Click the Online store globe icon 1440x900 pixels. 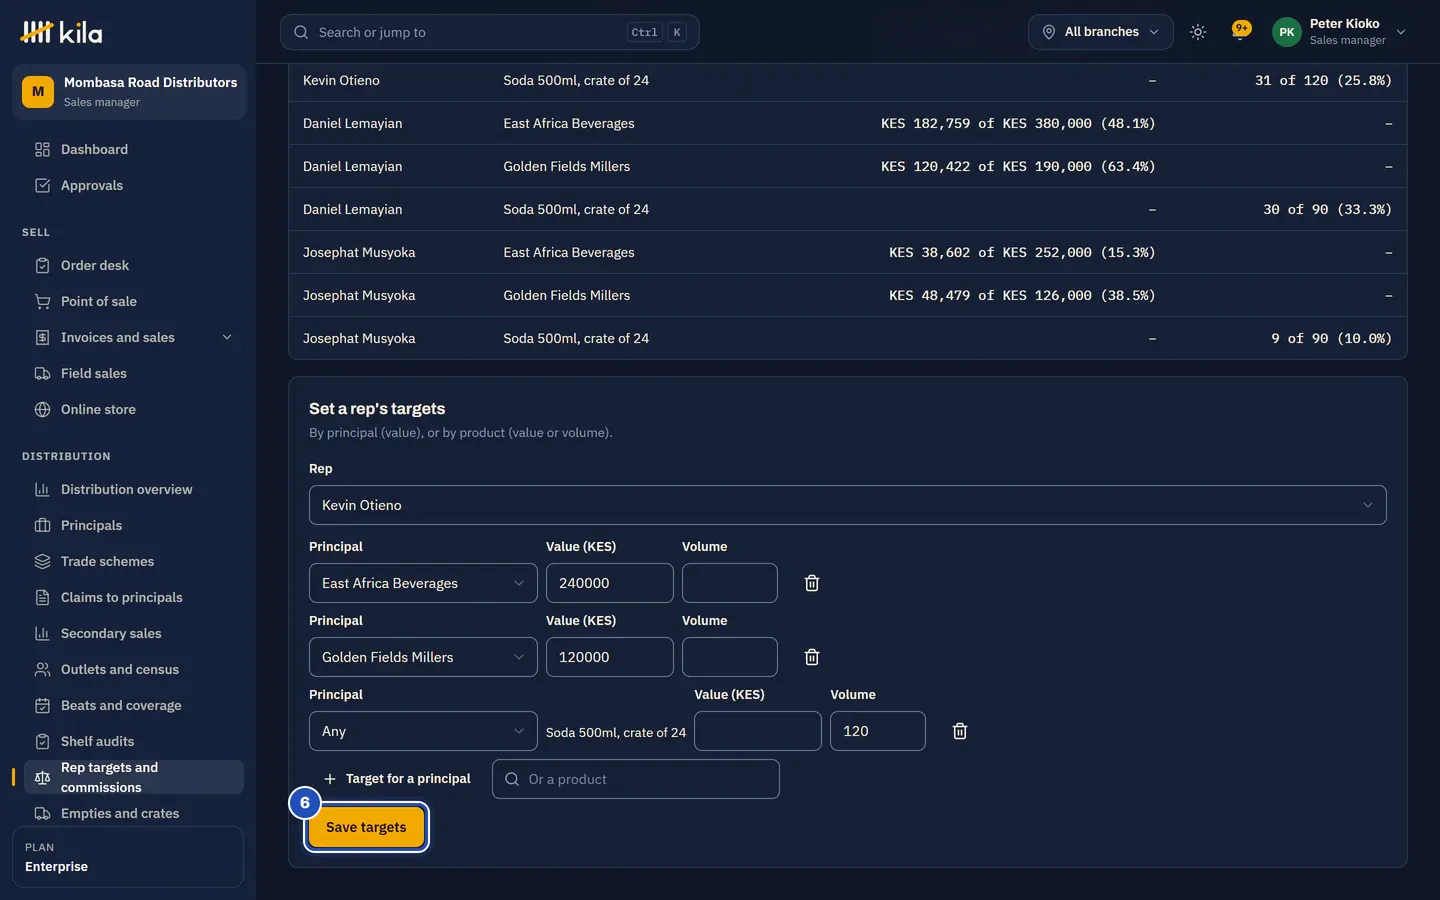(42, 410)
